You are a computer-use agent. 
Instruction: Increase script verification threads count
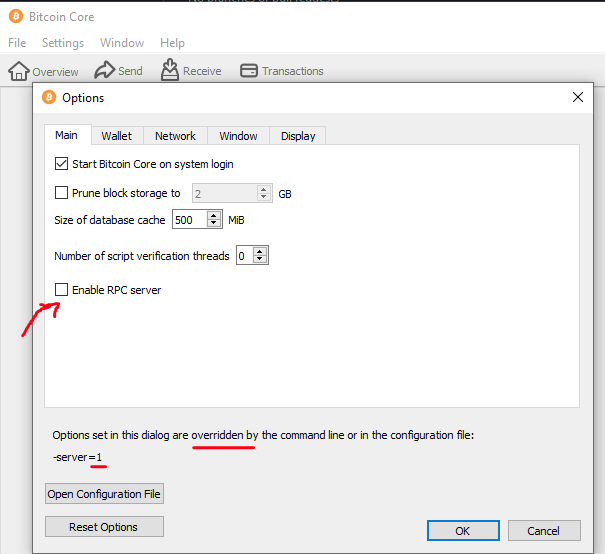pyautogui.click(x=260, y=251)
